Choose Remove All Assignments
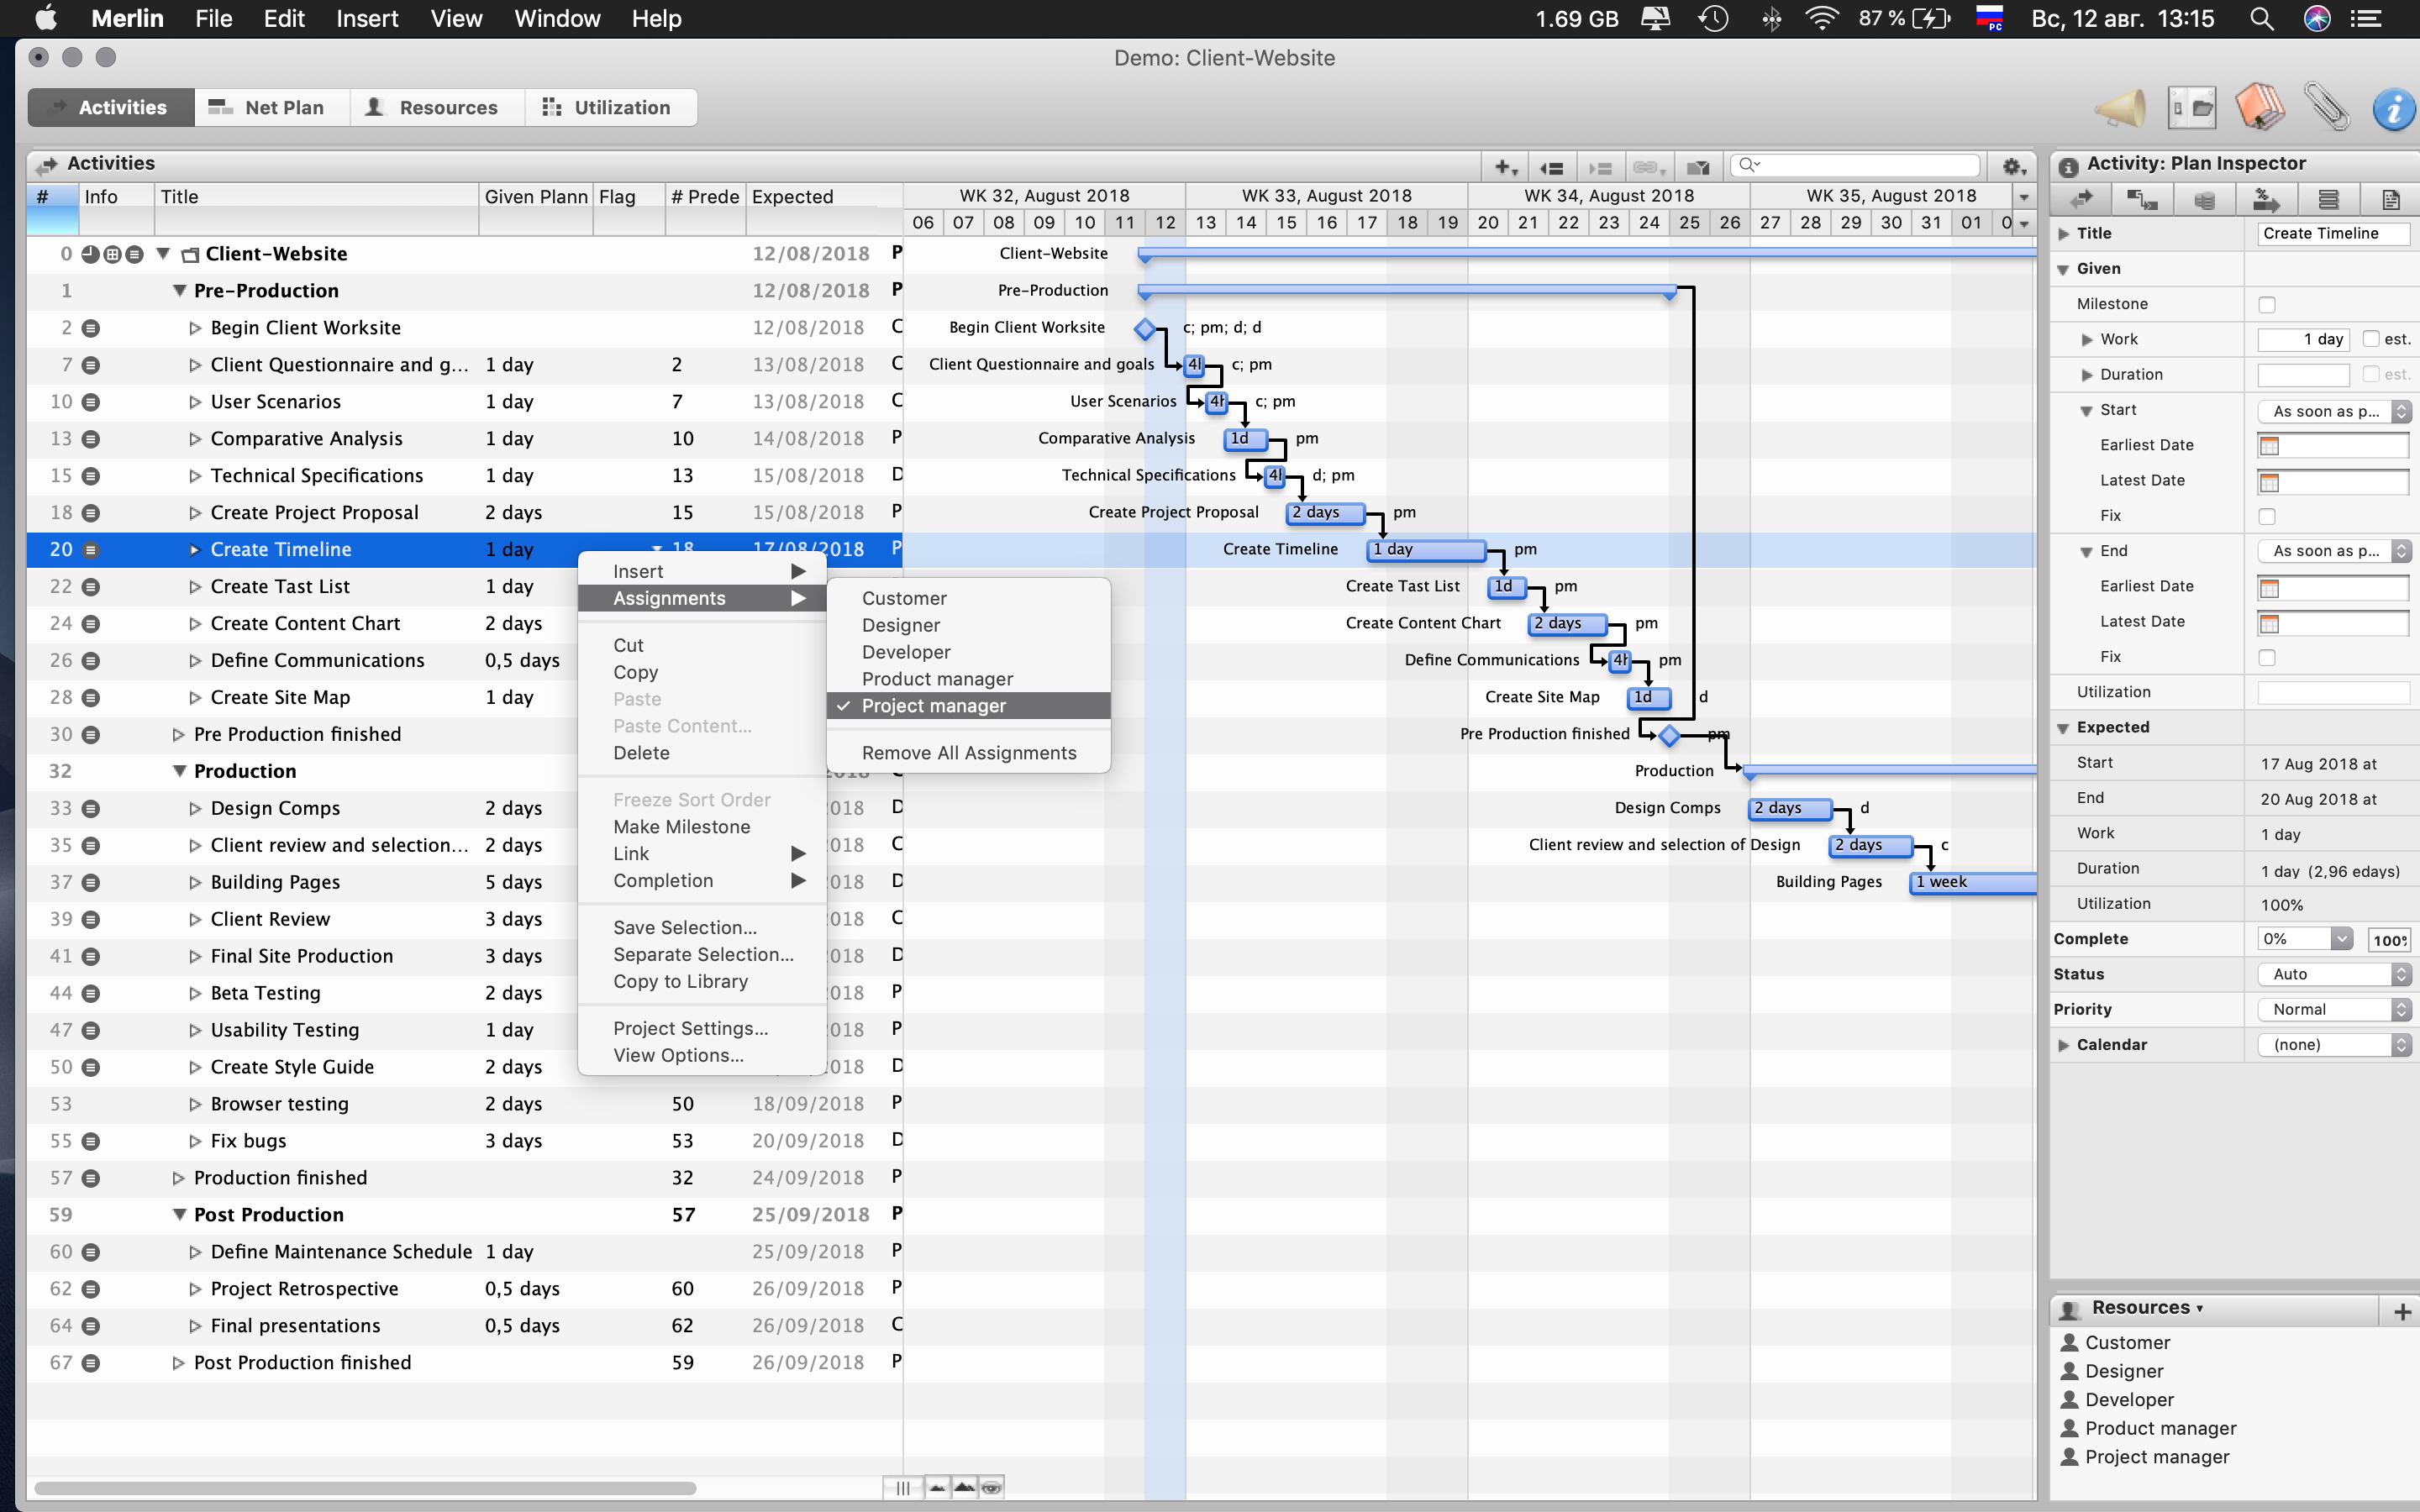The image size is (2420, 1512). pyautogui.click(x=968, y=753)
